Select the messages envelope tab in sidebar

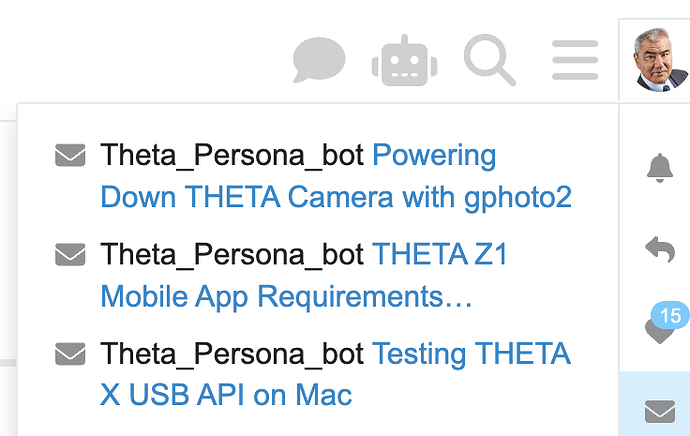click(660, 411)
